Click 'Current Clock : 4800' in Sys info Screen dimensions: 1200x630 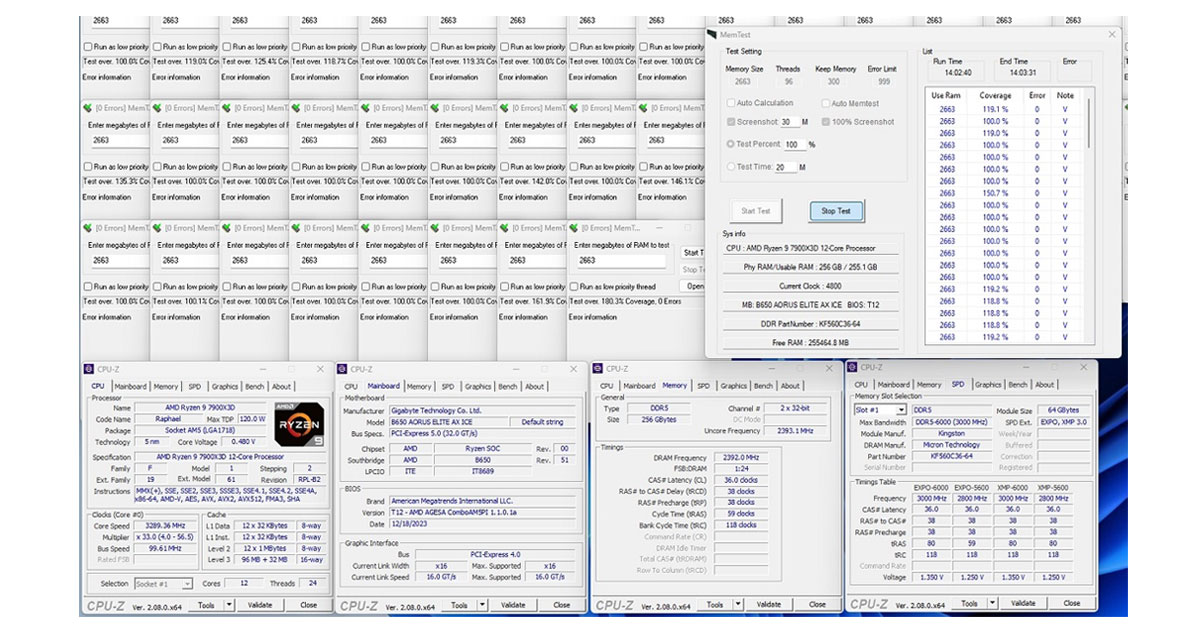click(x=810, y=287)
